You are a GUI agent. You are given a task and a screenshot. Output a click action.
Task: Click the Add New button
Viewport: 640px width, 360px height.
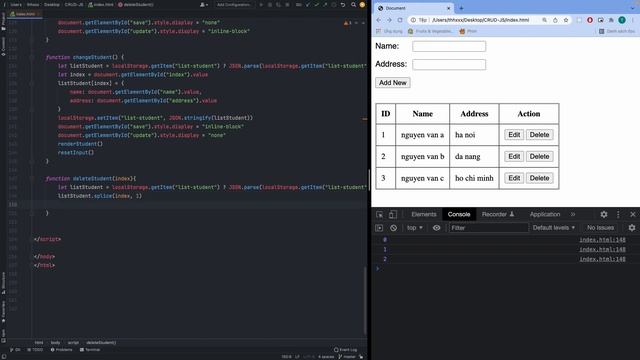click(393, 83)
